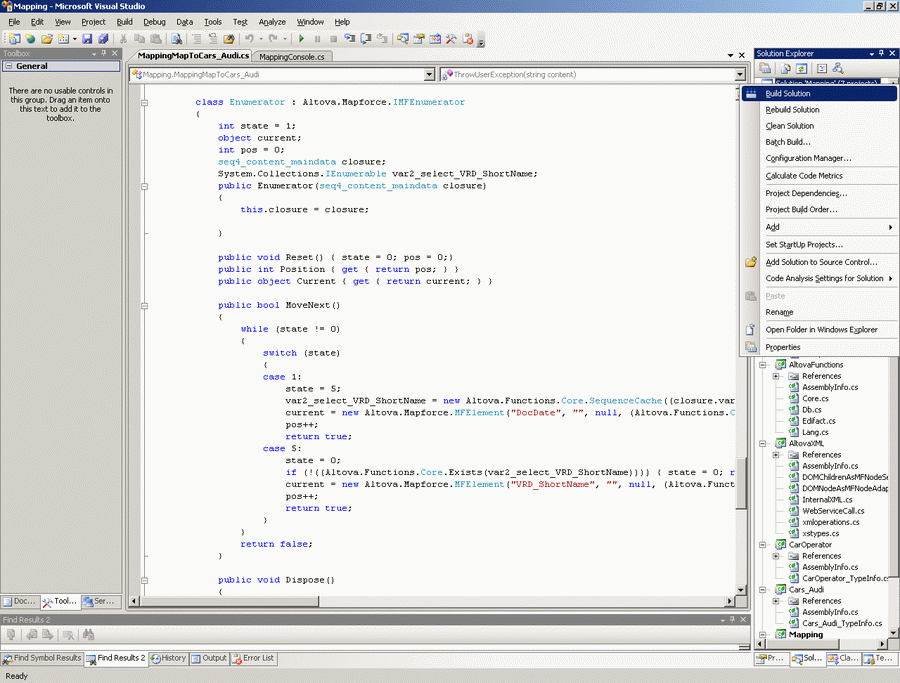This screenshot has width=900, height=683.
Task: Collapse the MoveNext method outlining toggle
Action: tap(146, 305)
